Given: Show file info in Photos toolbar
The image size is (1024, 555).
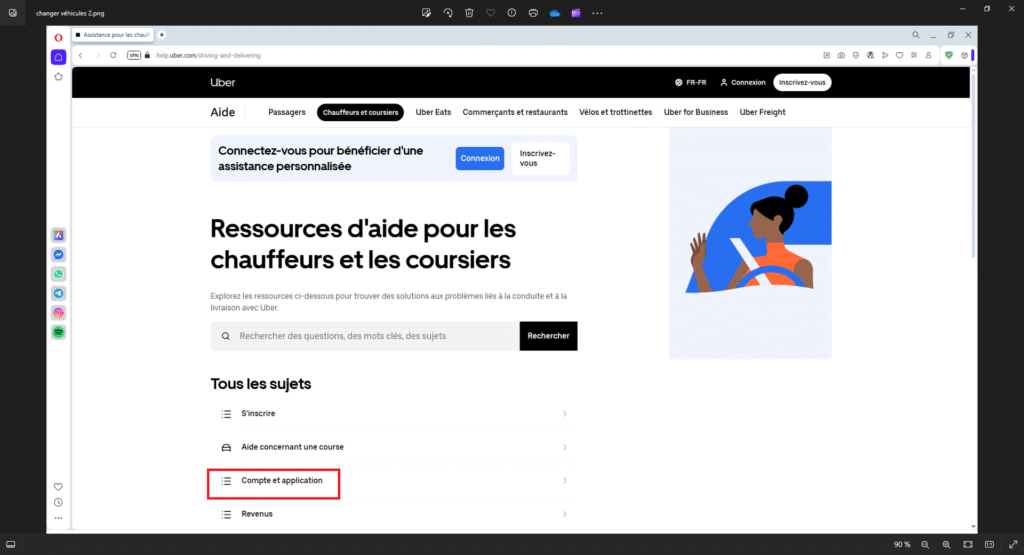Looking at the screenshot, I should [x=511, y=13].
